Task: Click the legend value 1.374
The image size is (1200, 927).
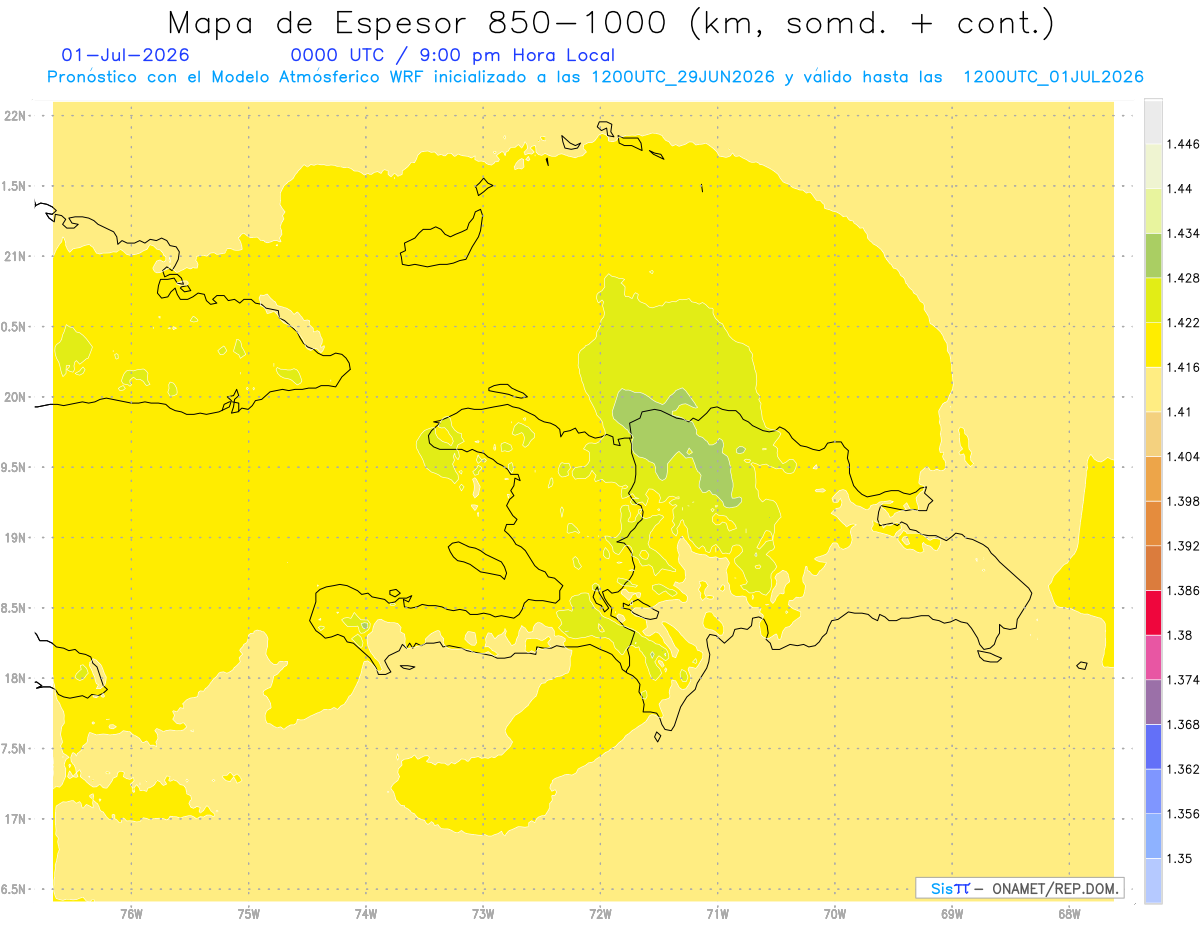Action: click(1183, 680)
